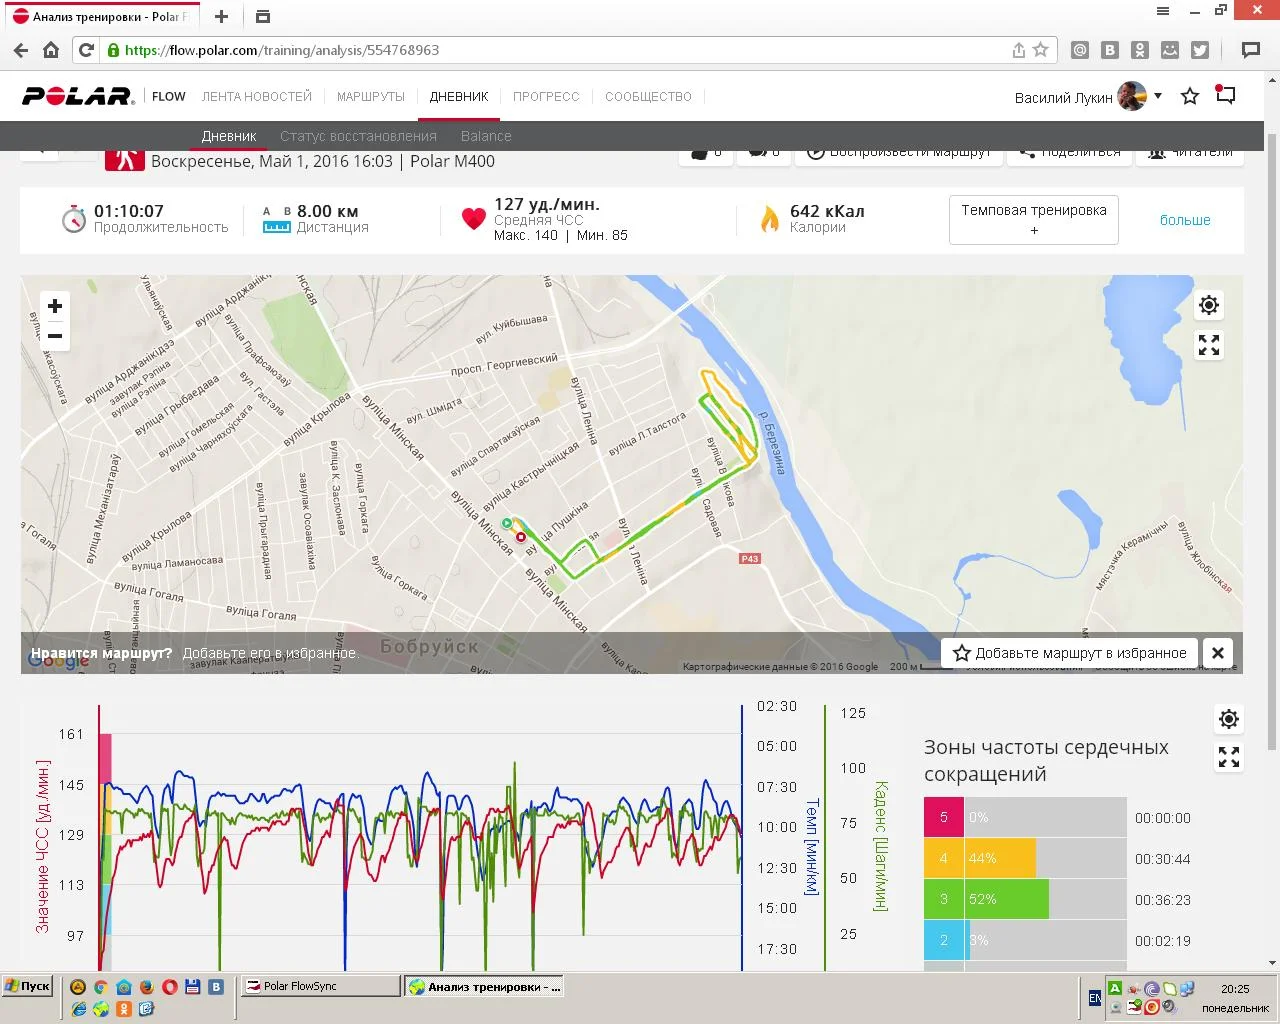This screenshot has width=1280, height=1024.
Task: Open map layer settings gear
Action: [x=1209, y=305]
